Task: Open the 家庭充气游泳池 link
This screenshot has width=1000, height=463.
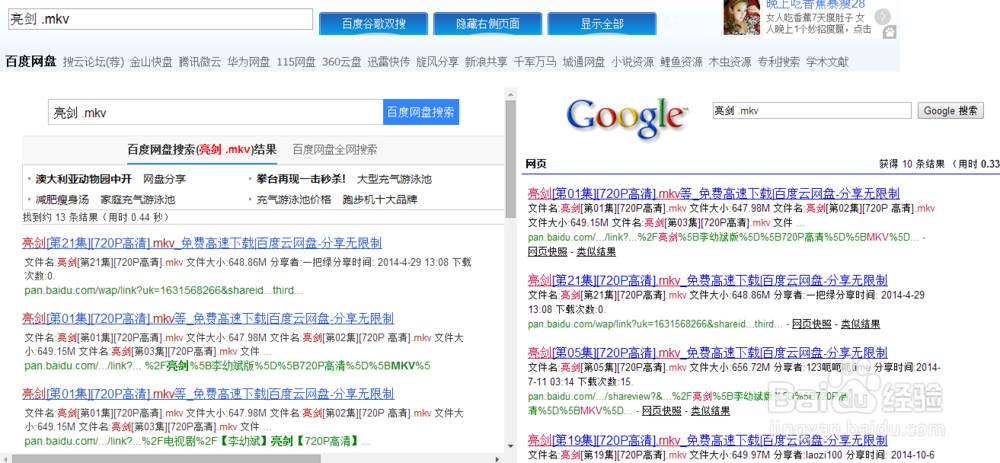Action: pos(138,200)
